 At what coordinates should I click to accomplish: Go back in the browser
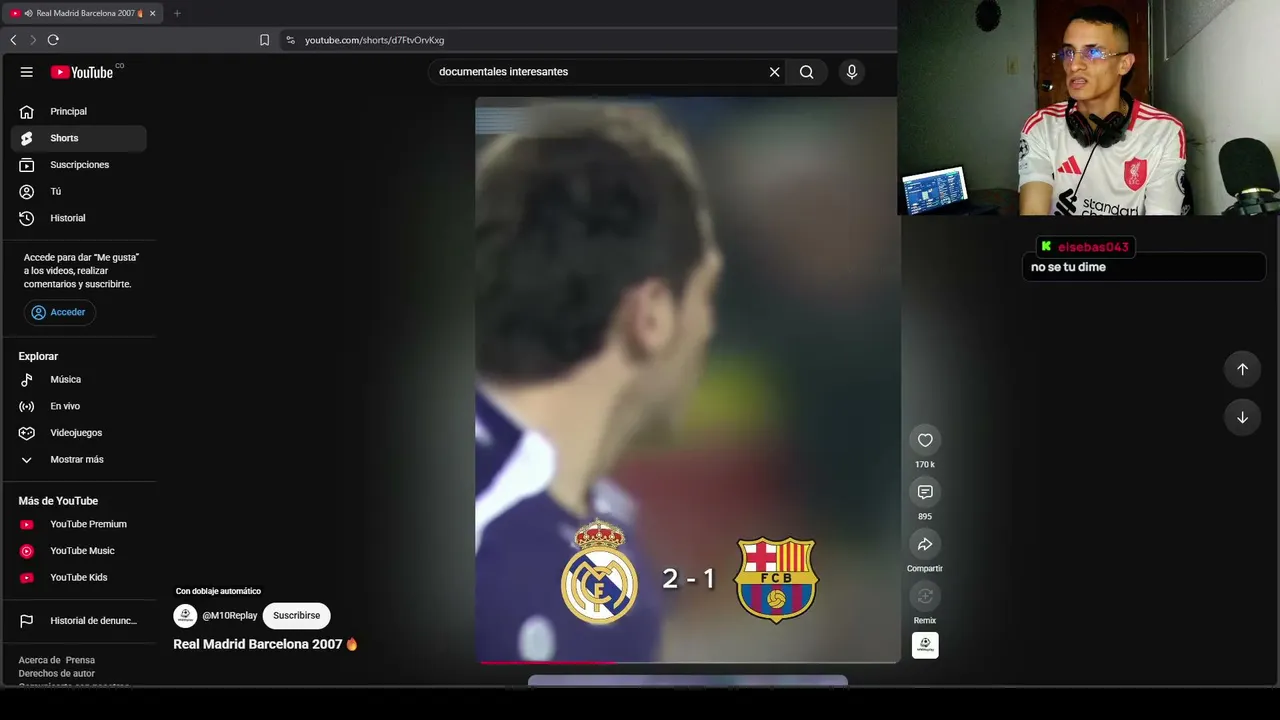pyautogui.click(x=13, y=40)
